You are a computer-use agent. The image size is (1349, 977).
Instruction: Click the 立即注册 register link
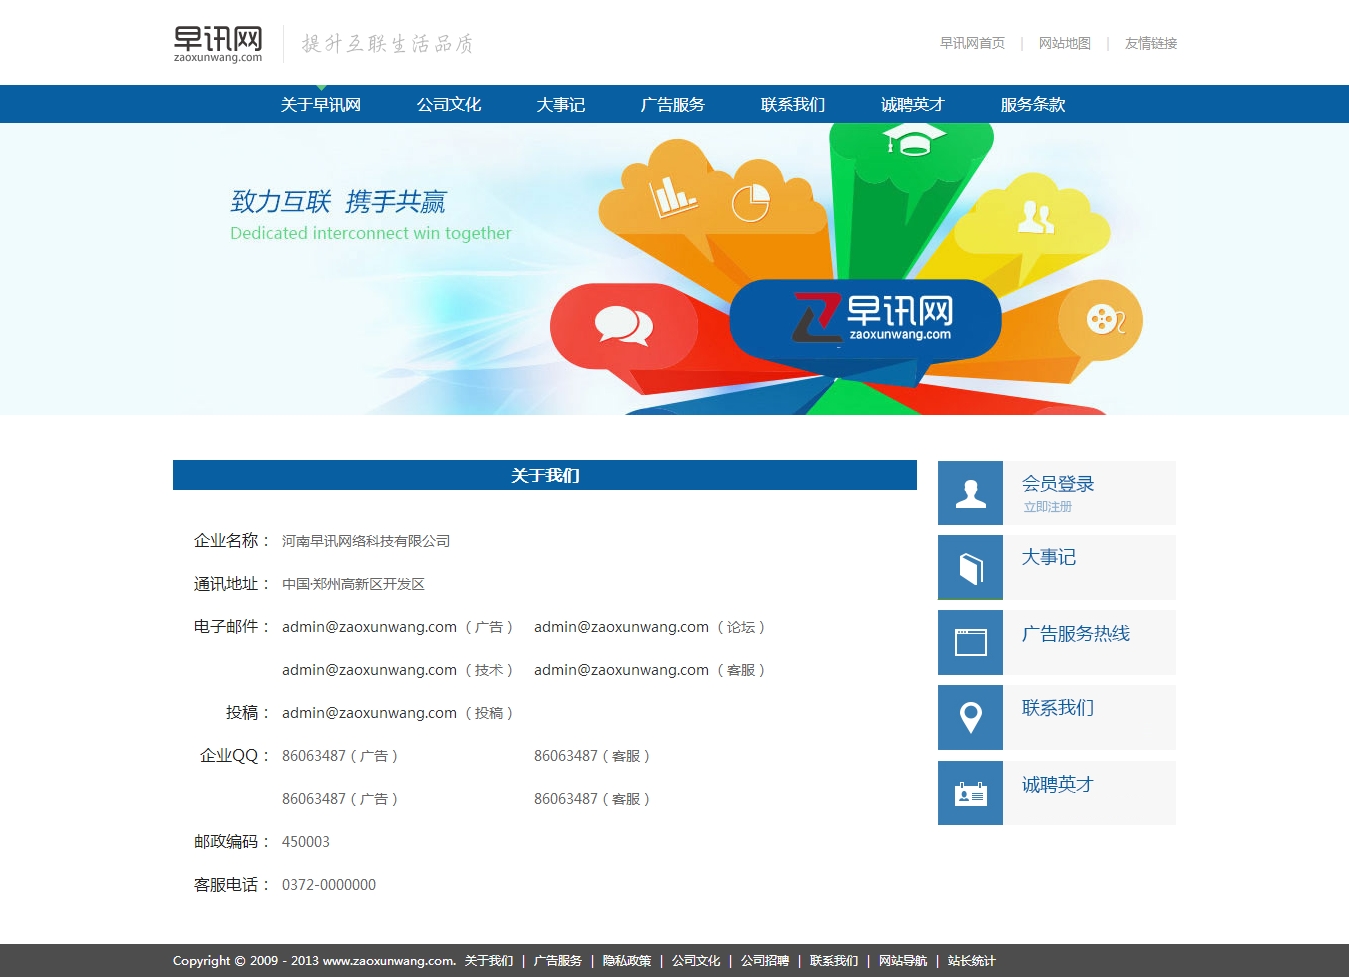pyautogui.click(x=1047, y=507)
